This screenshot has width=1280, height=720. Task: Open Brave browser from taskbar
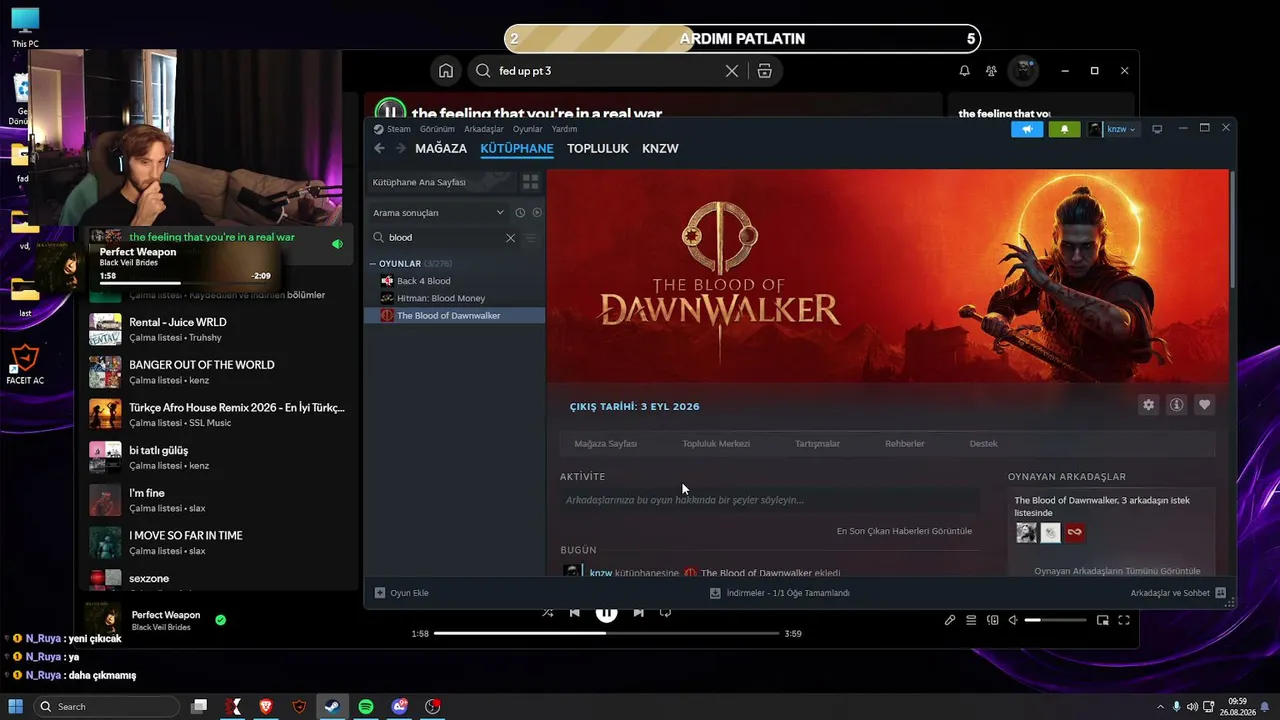pyautogui.click(x=266, y=706)
